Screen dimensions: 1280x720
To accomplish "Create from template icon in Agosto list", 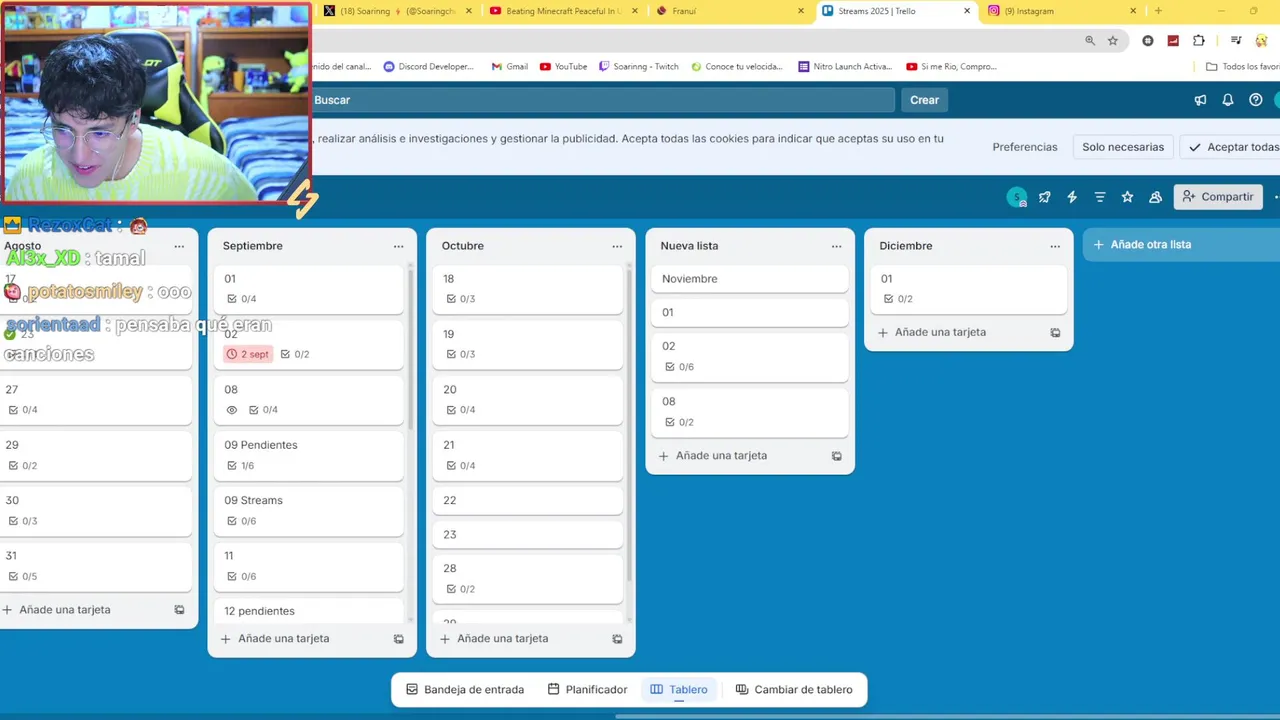I will [179, 610].
